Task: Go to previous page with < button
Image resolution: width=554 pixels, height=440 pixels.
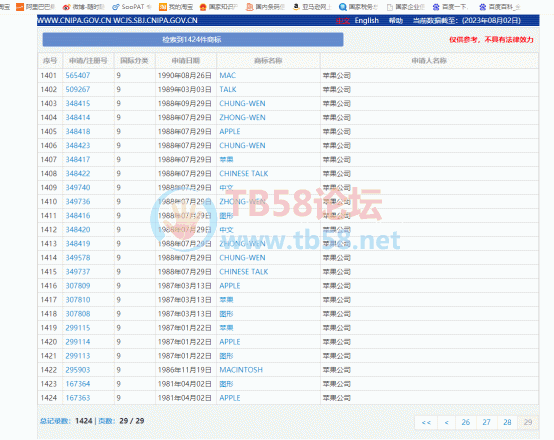Action: 447,422
